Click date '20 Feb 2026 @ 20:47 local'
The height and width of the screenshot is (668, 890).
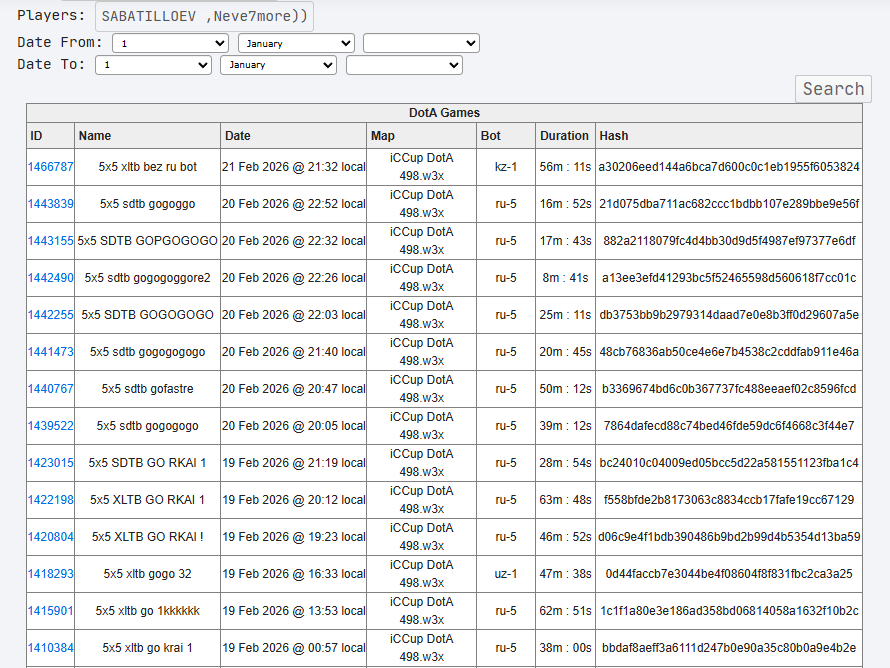click(293, 389)
